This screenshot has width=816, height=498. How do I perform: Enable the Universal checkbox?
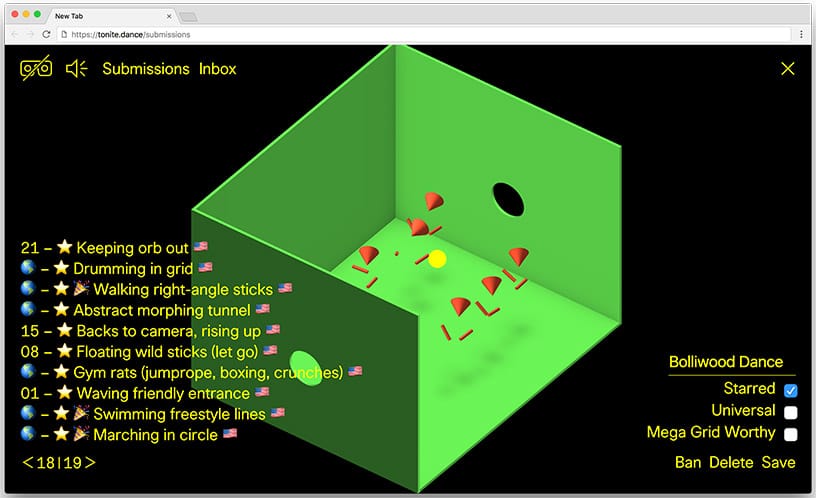(791, 412)
